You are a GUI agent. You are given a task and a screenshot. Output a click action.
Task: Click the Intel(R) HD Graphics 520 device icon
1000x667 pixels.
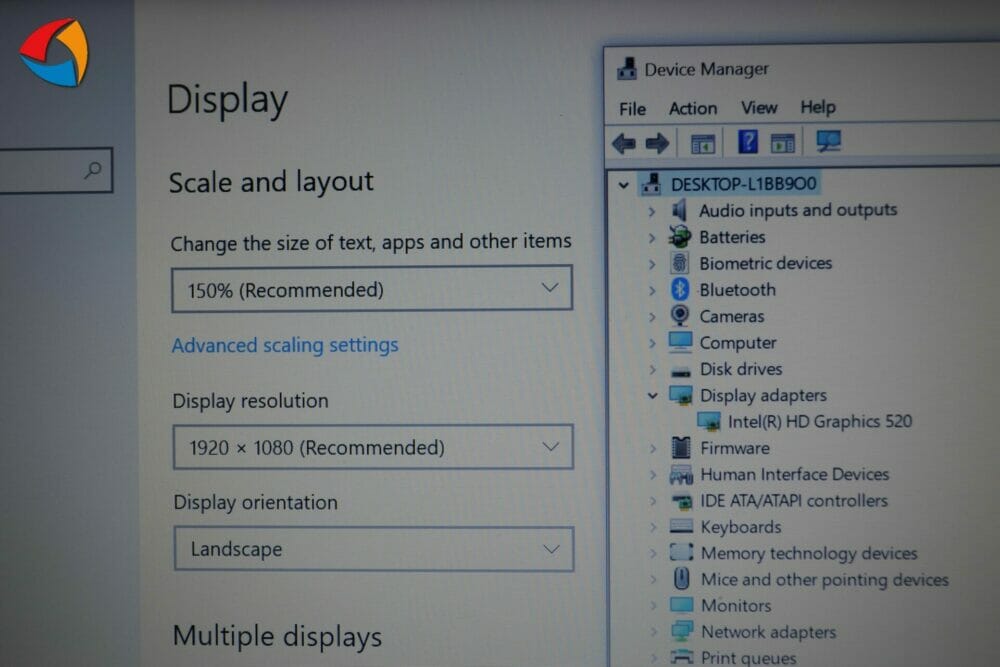pyautogui.click(x=709, y=421)
